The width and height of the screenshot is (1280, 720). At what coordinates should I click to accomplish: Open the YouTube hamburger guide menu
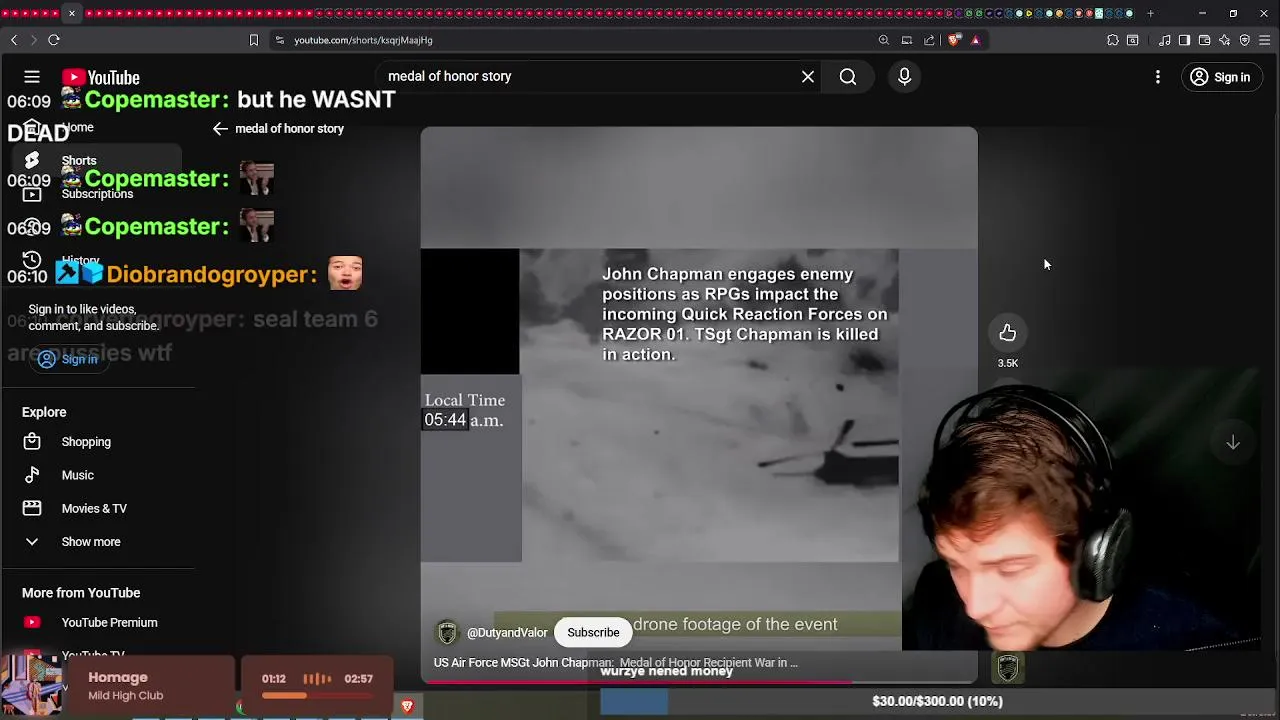pyautogui.click(x=32, y=77)
